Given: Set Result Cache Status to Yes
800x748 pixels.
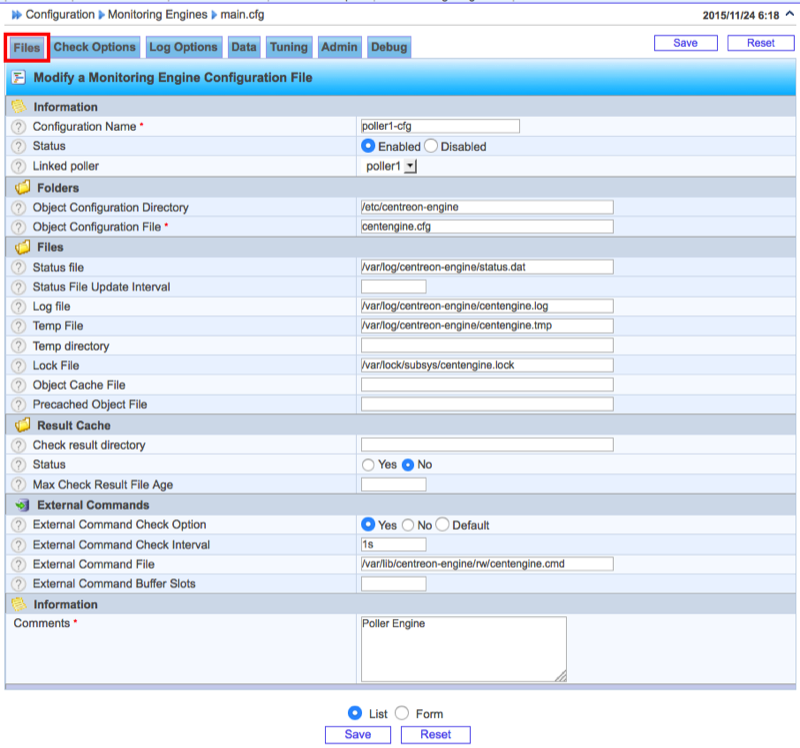Looking at the screenshot, I should [368, 465].
